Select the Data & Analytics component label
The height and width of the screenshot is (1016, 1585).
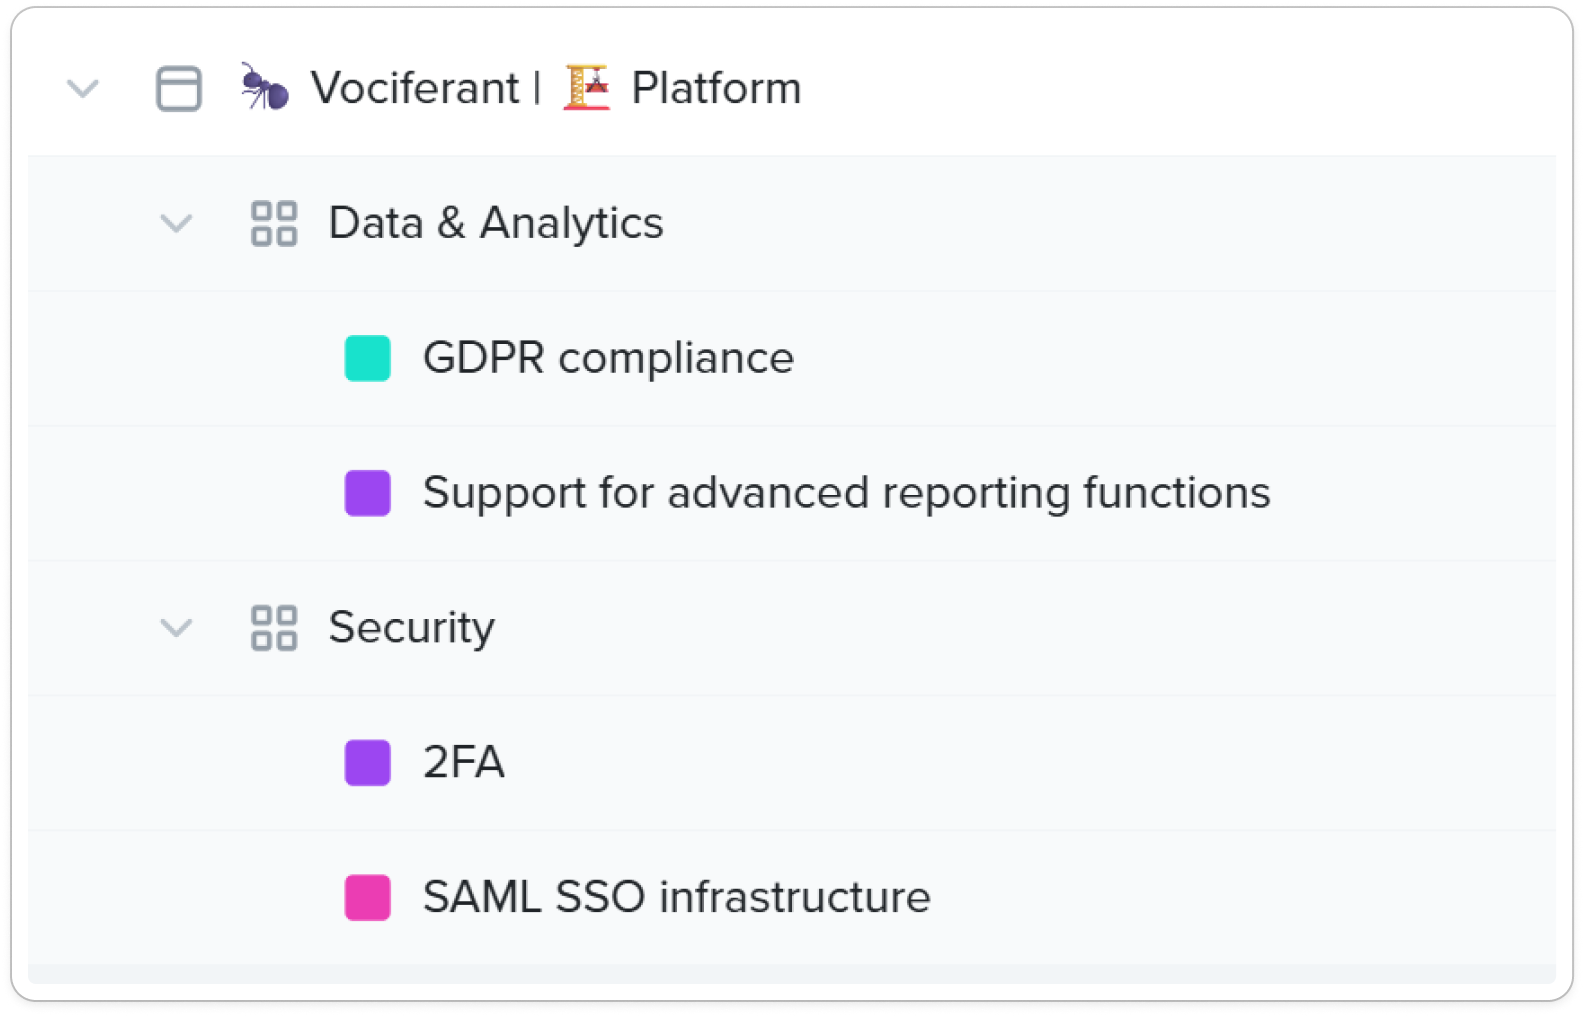[x=496, y=223]
